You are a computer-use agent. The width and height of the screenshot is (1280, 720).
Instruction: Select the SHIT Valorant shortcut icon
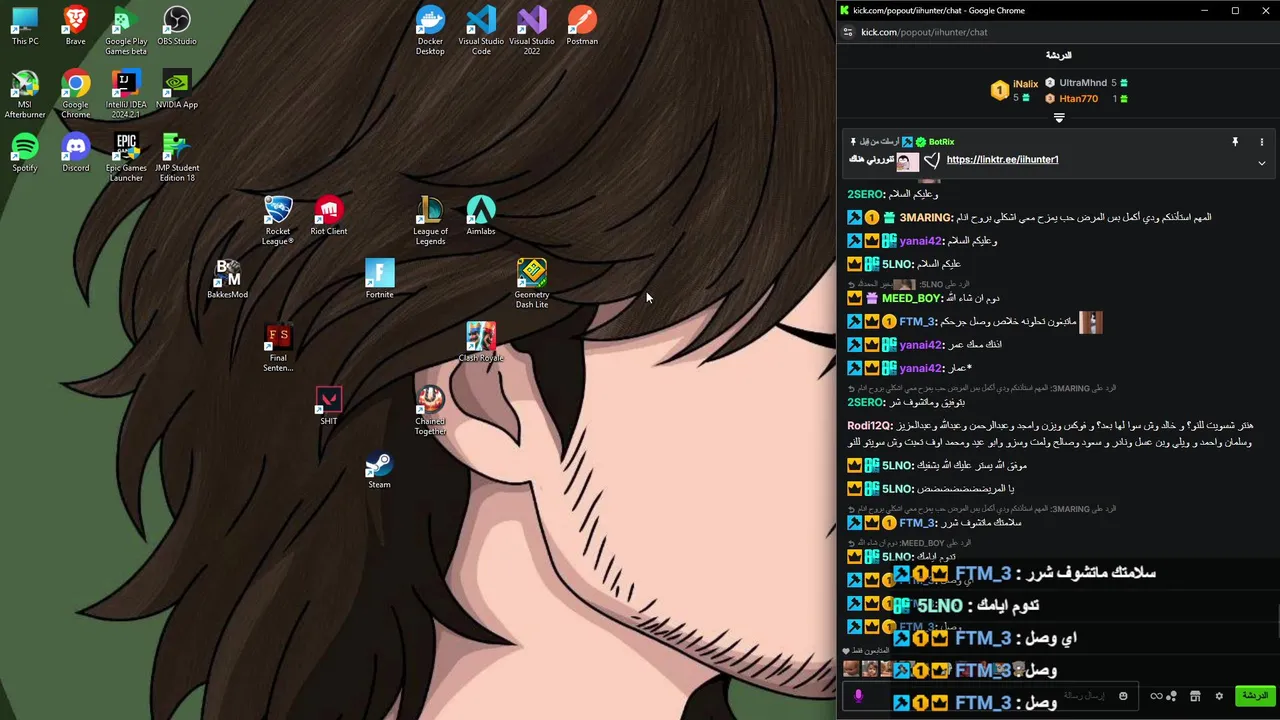pos(329,405)
